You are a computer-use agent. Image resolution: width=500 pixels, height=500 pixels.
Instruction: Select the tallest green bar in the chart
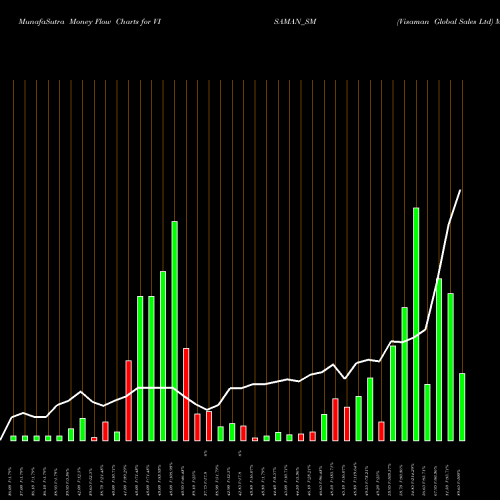pyautogui.click(x=416, y=324)
